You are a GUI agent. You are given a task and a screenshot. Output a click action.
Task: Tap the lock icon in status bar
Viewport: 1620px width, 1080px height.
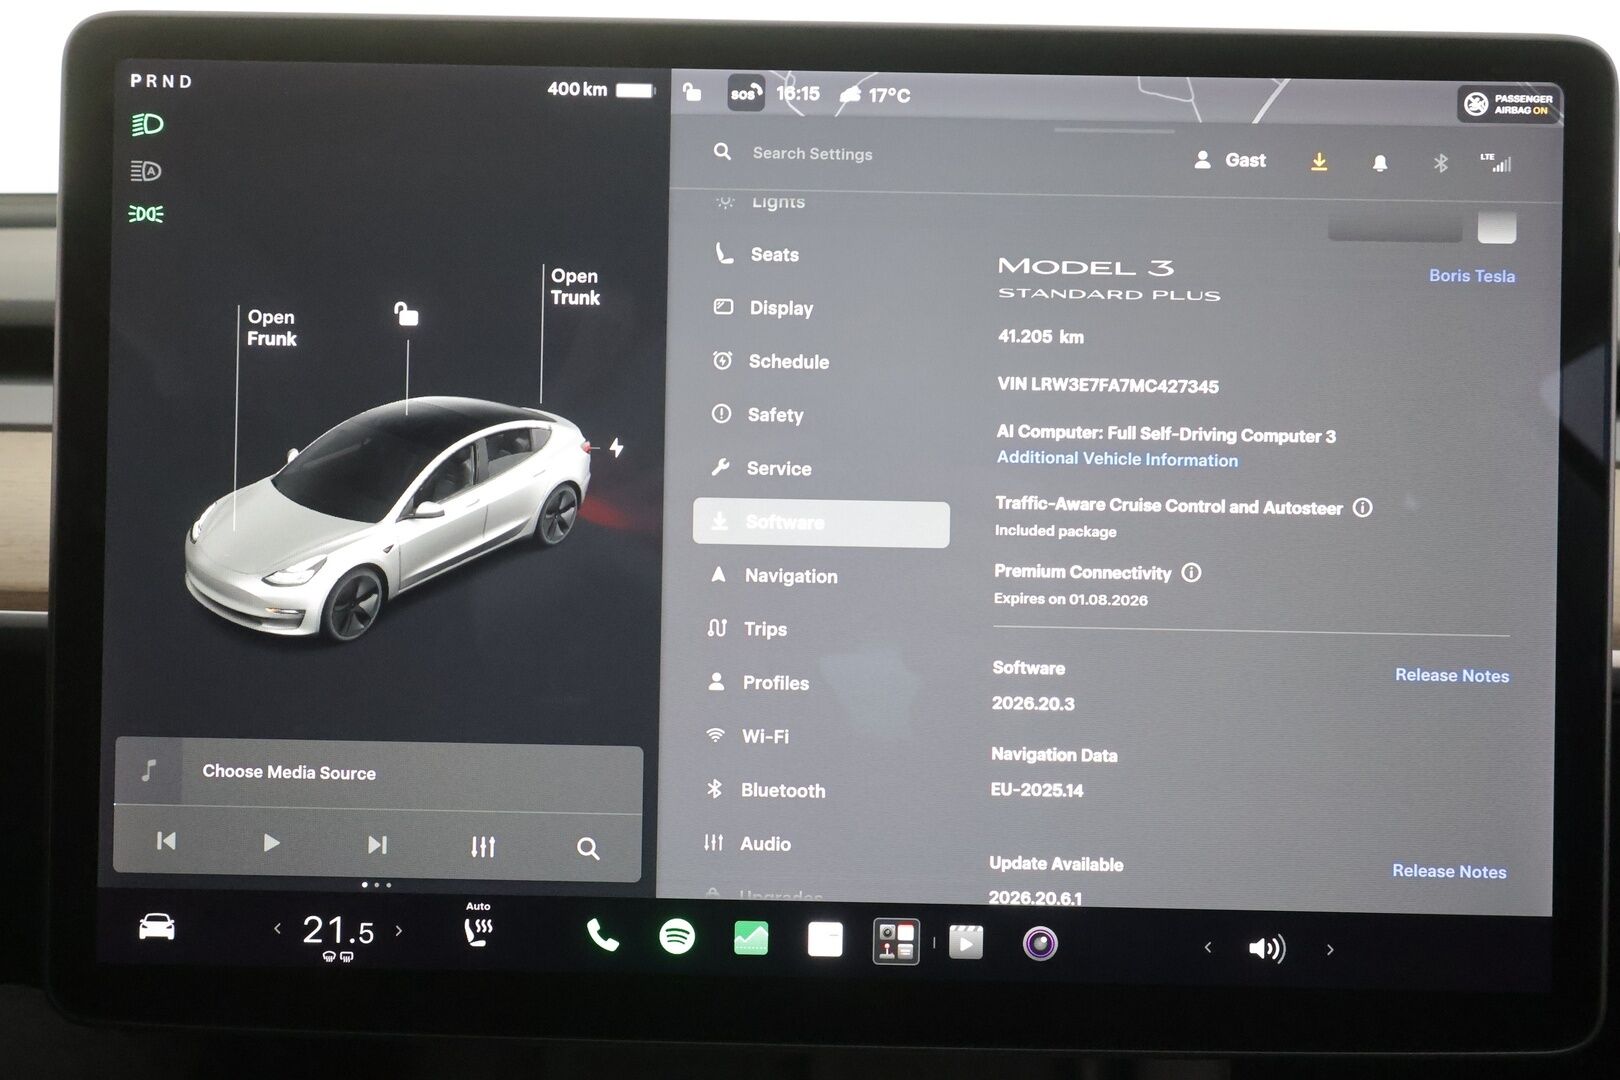[692, 93]
